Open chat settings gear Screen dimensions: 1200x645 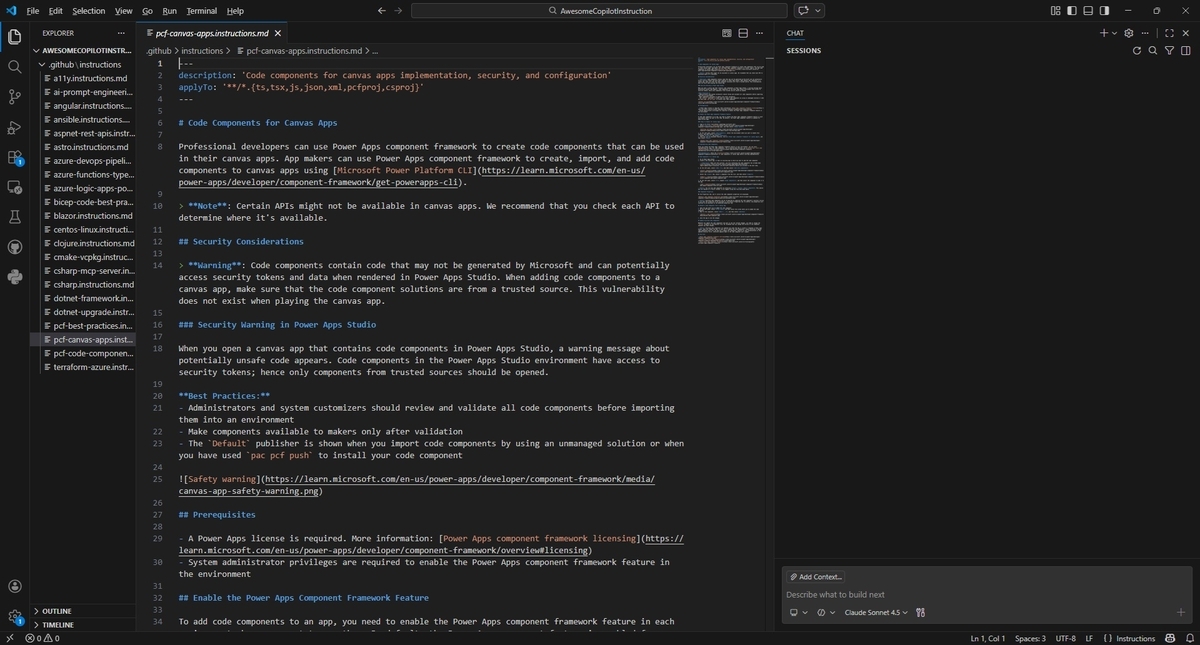click(1129, 33)
